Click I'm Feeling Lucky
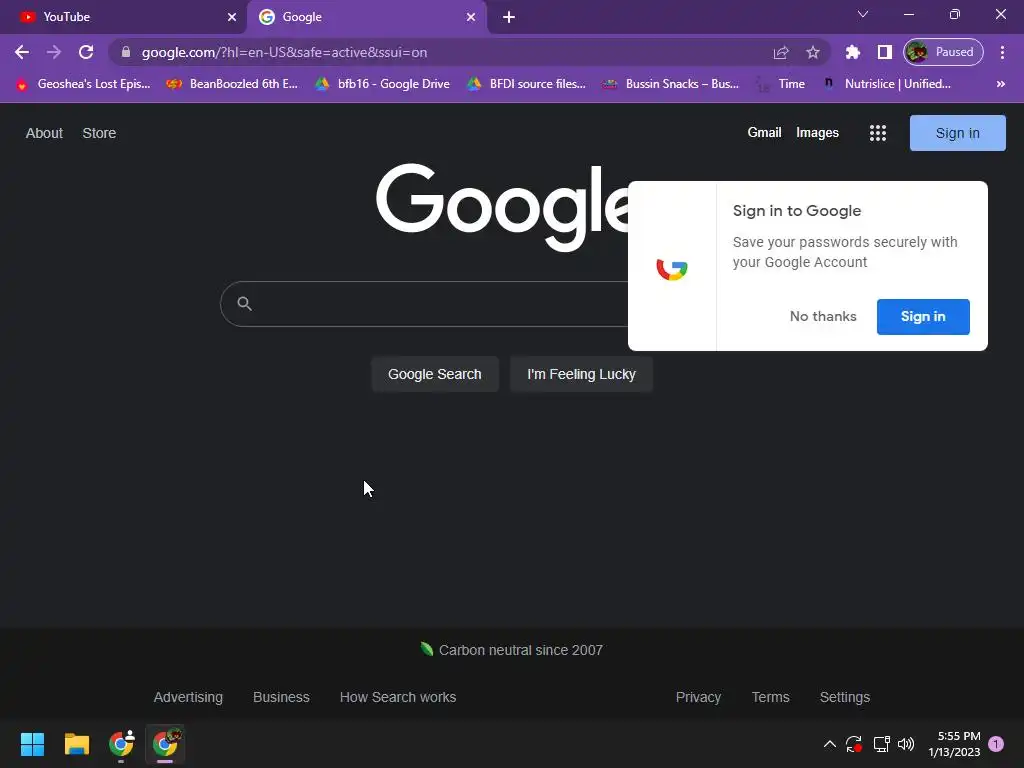Image resolution: width=1024 pixels, height=768 pixels. [x=581, y=374]
